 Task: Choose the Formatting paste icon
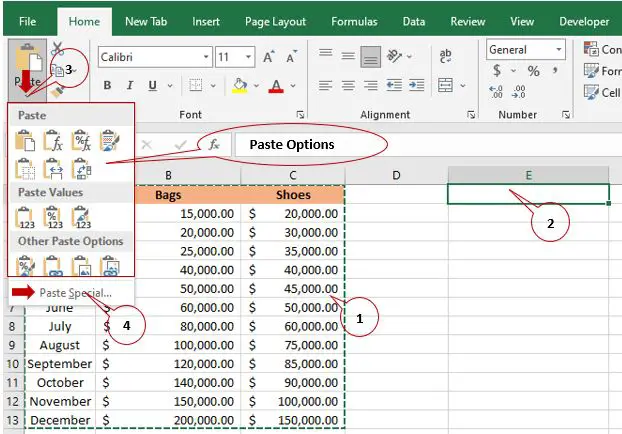coord(25,266)
